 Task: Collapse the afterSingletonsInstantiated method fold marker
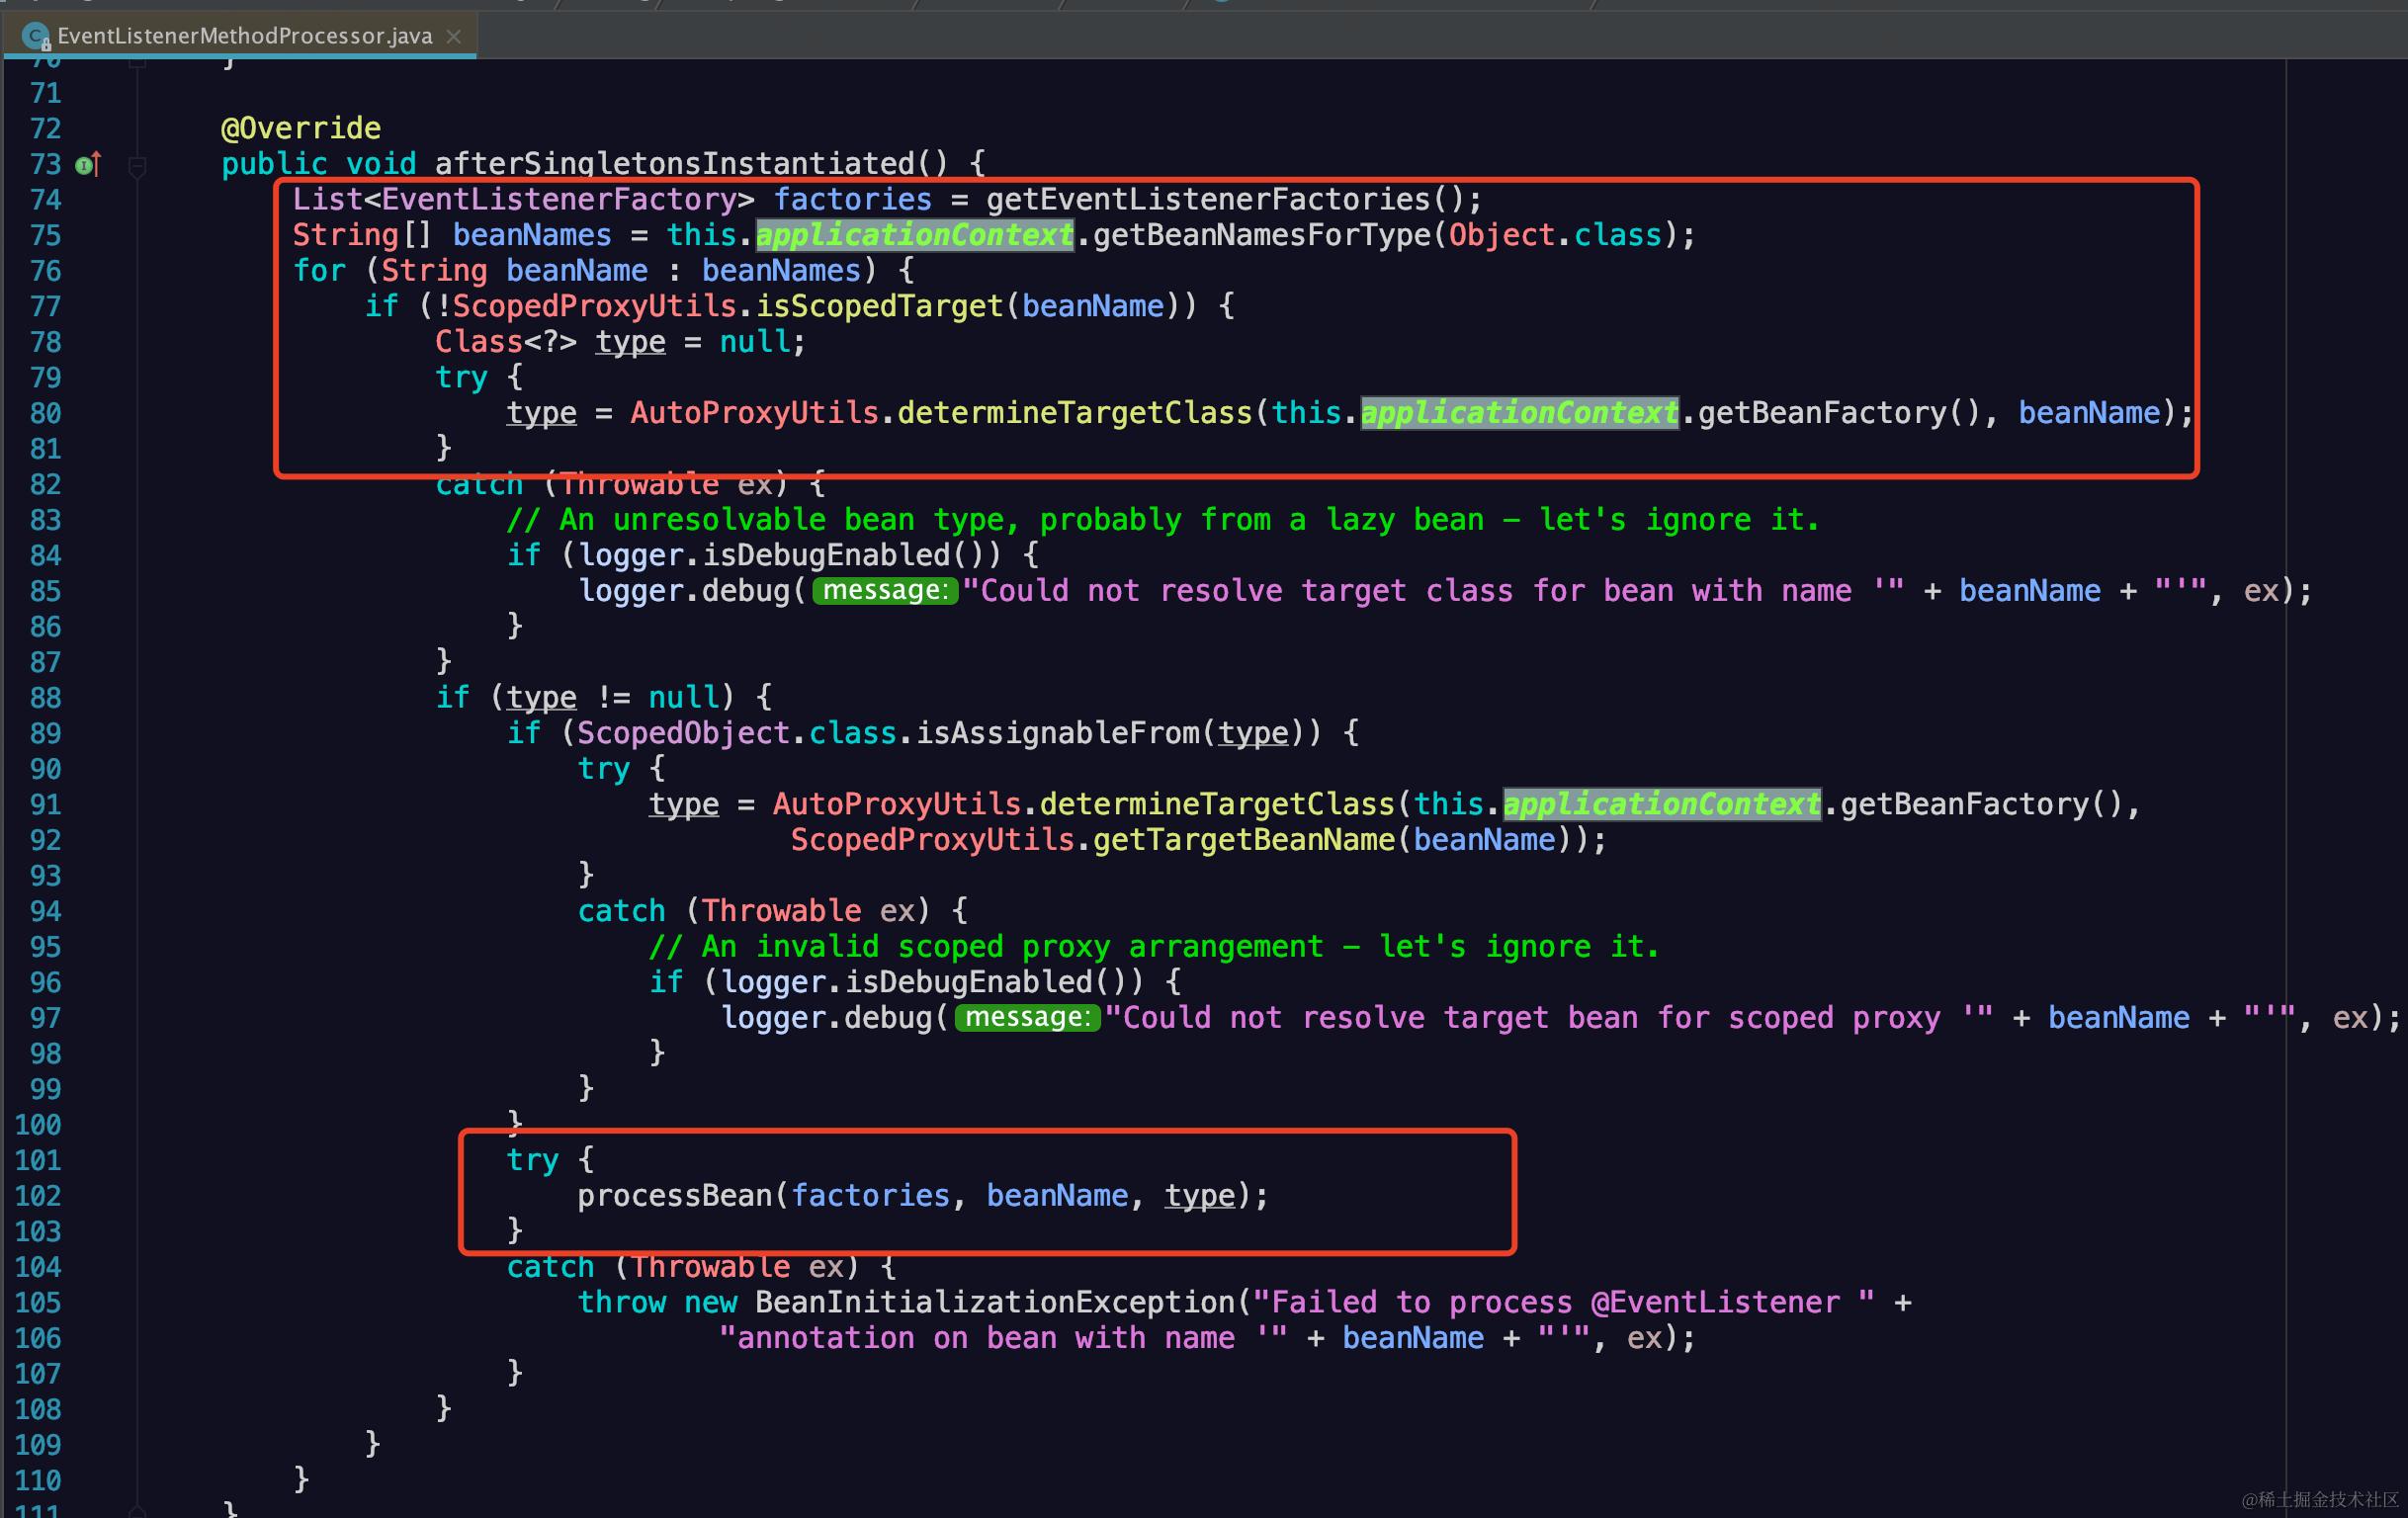(x=138, y=166)
